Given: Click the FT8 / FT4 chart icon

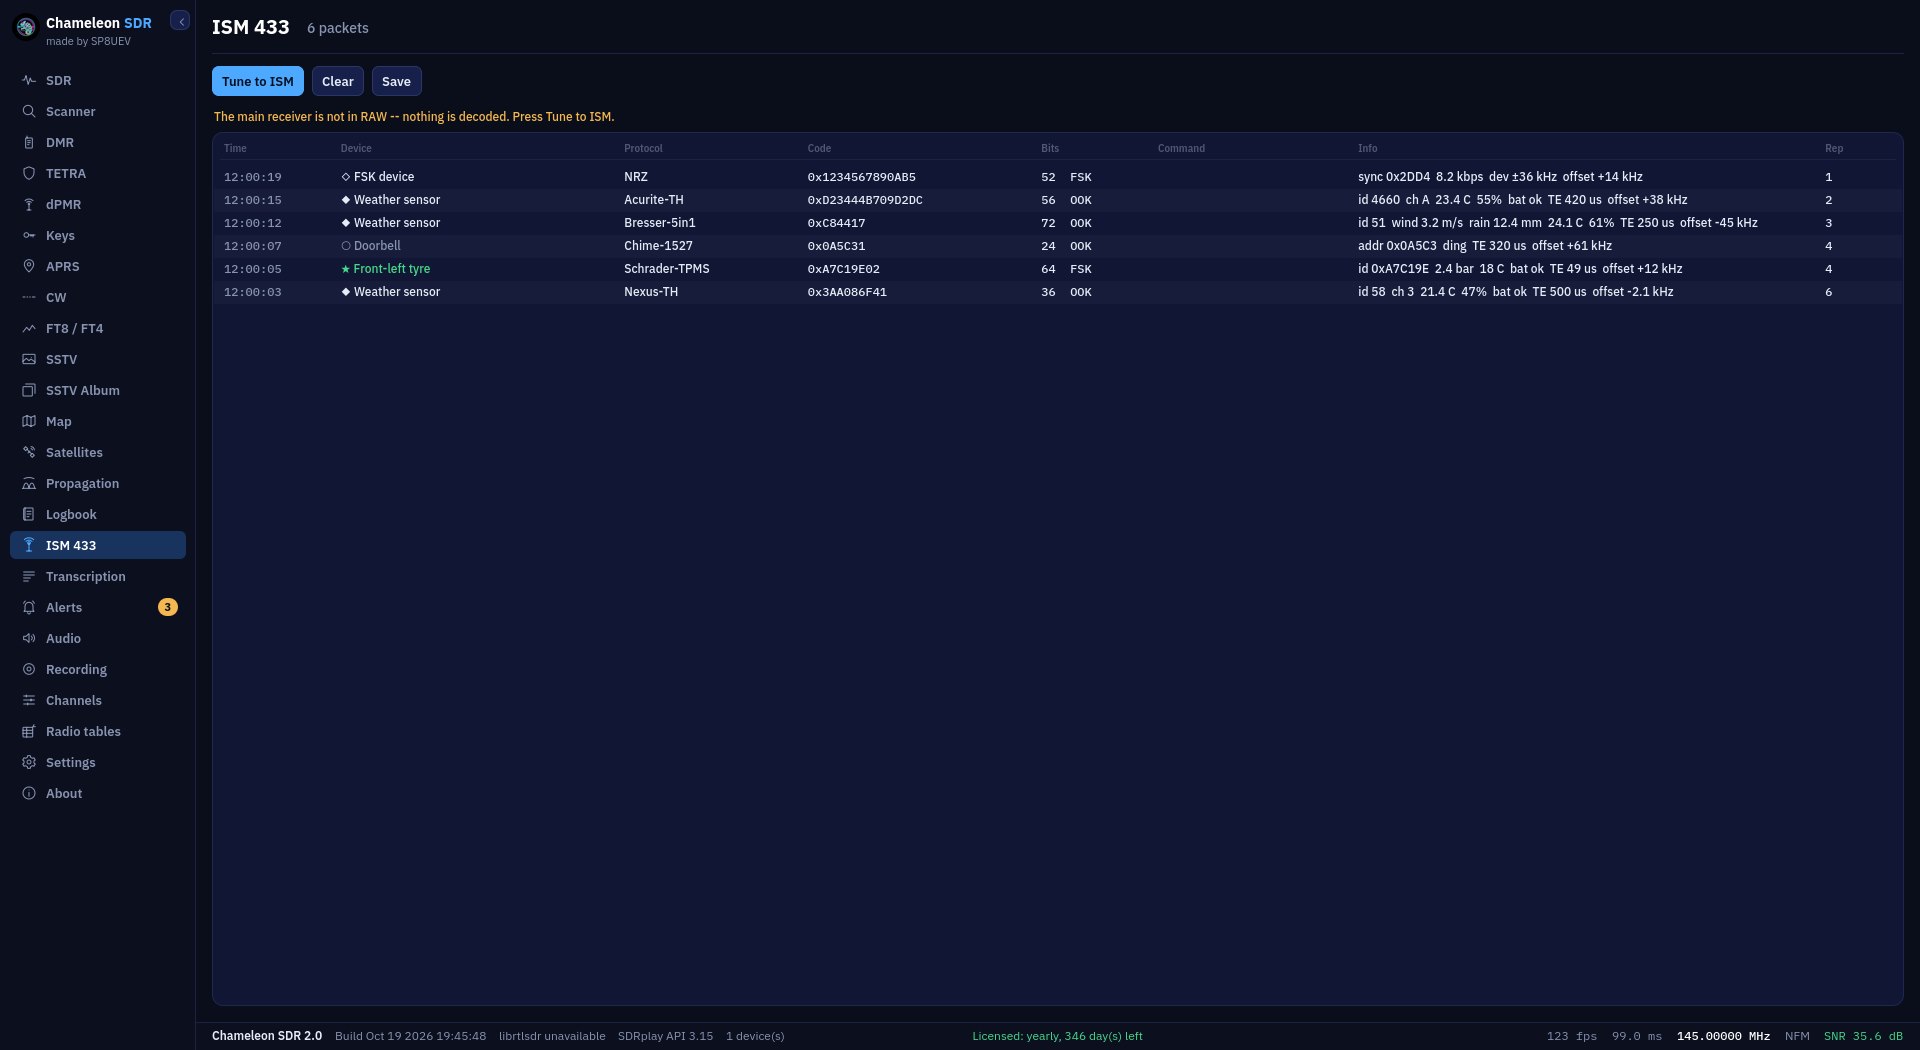Looking at the screenshot, I should 29,328.
